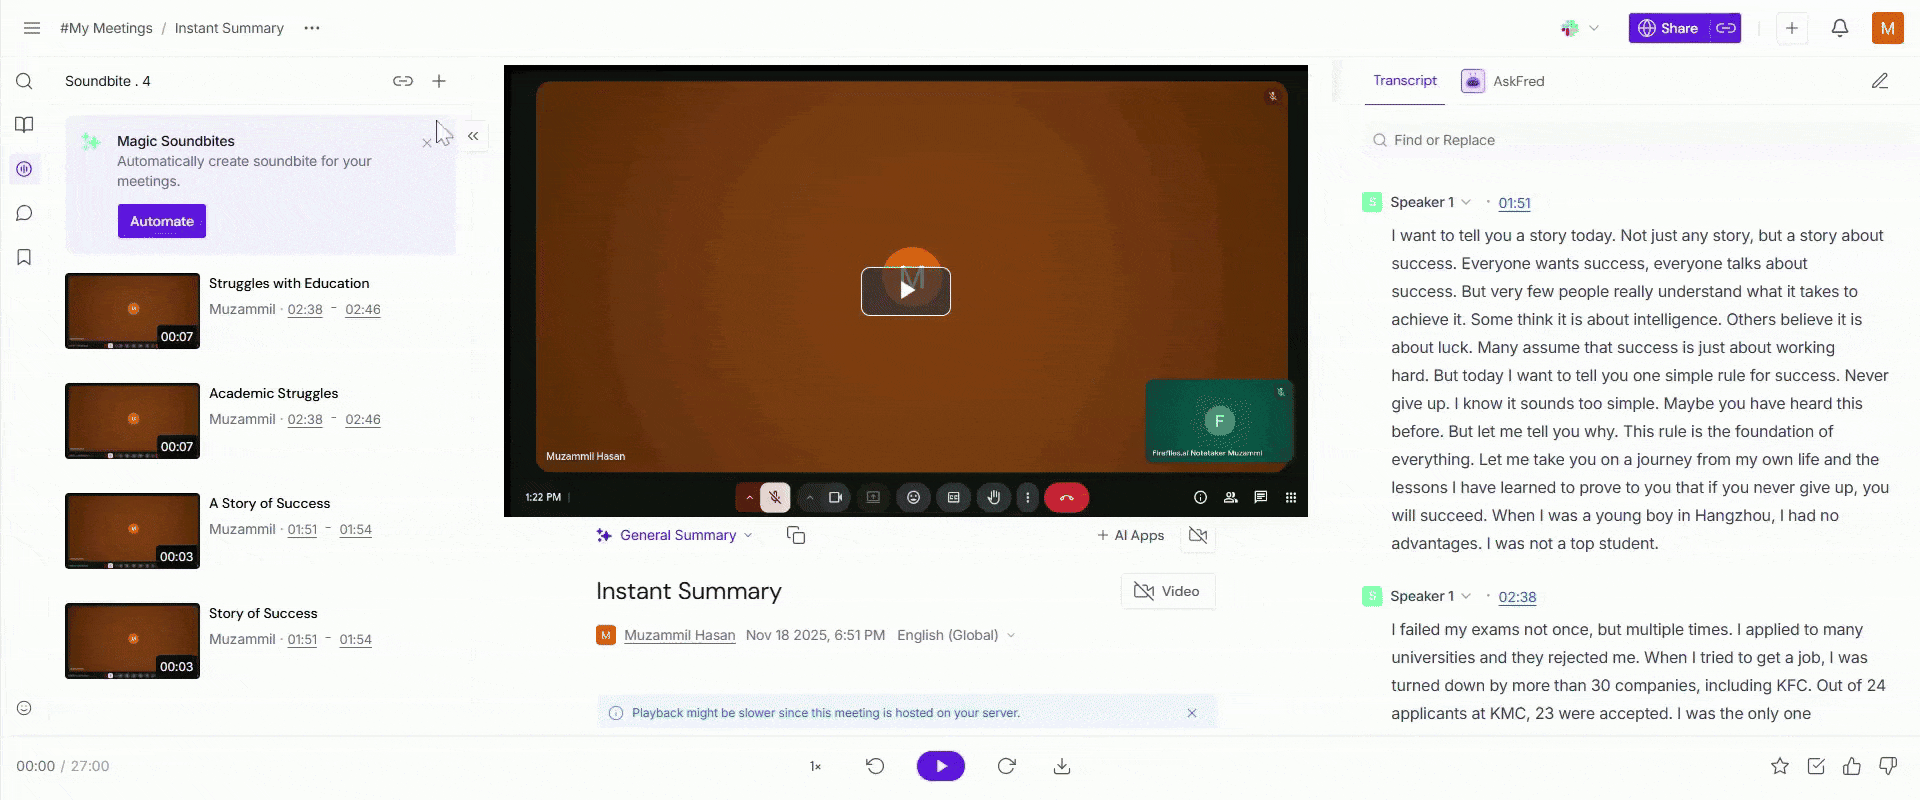Give a thumbs up rating

(1852, 766)
